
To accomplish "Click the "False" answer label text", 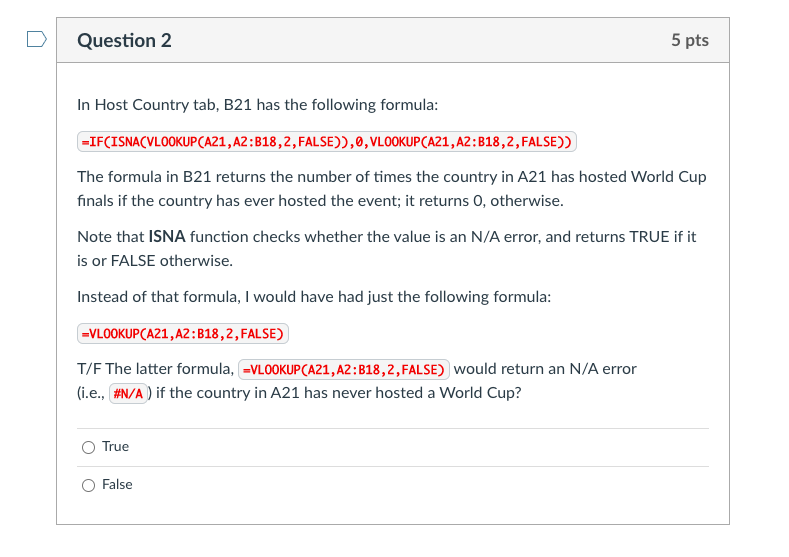I will [x=117, y=484].
